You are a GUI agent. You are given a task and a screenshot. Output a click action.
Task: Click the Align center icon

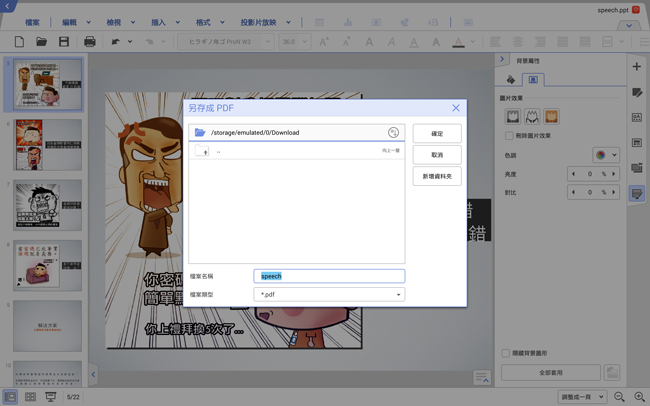pyautogui.click(x=518, y=41)
